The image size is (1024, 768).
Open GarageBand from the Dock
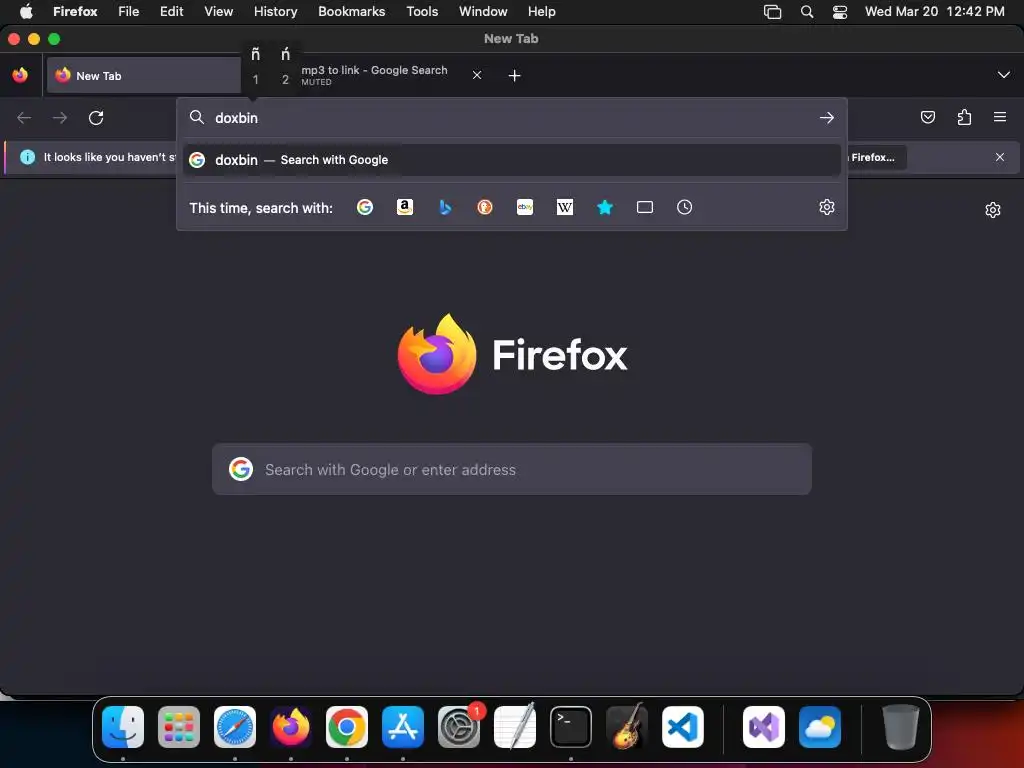pyautogui.click(x=627, y=727)
